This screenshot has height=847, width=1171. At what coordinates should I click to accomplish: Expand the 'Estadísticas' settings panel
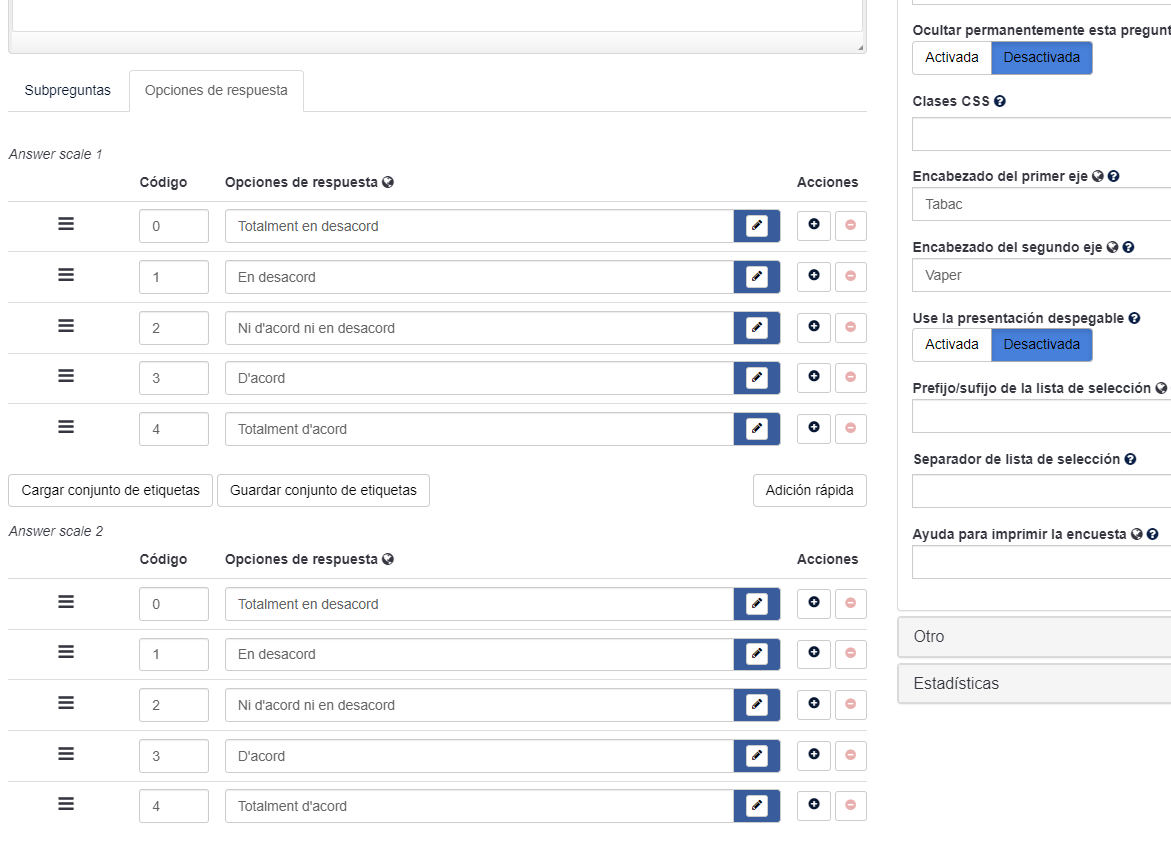coord(1034,684)
